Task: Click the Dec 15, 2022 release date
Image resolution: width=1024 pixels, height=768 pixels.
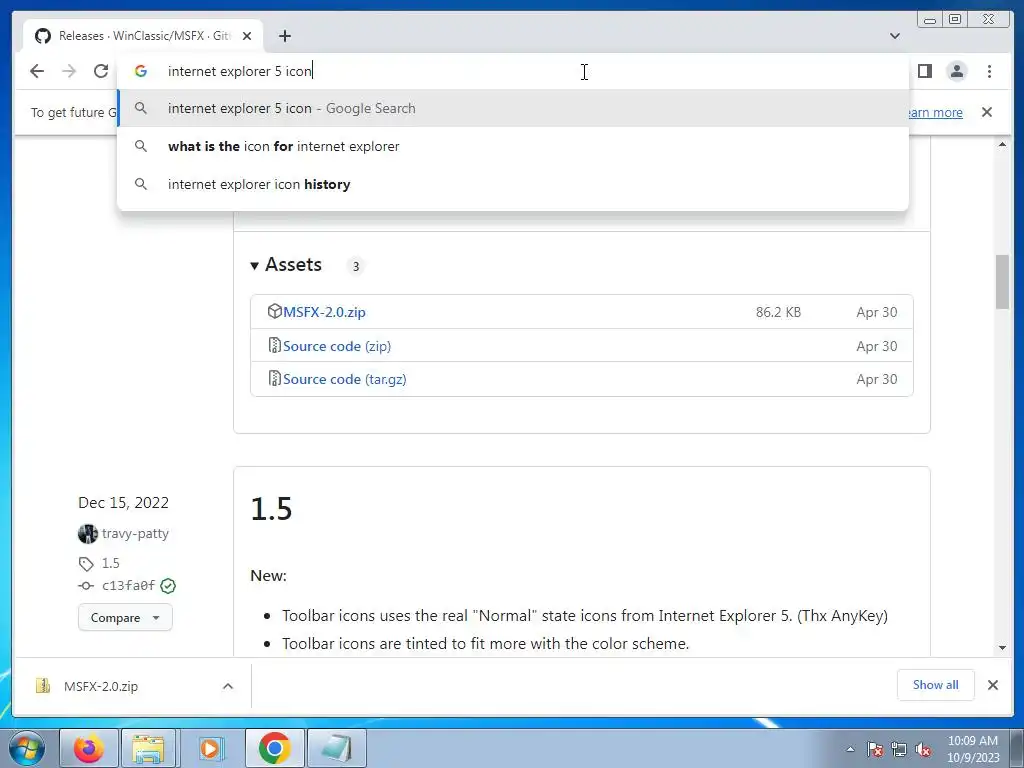Action: 123,503
